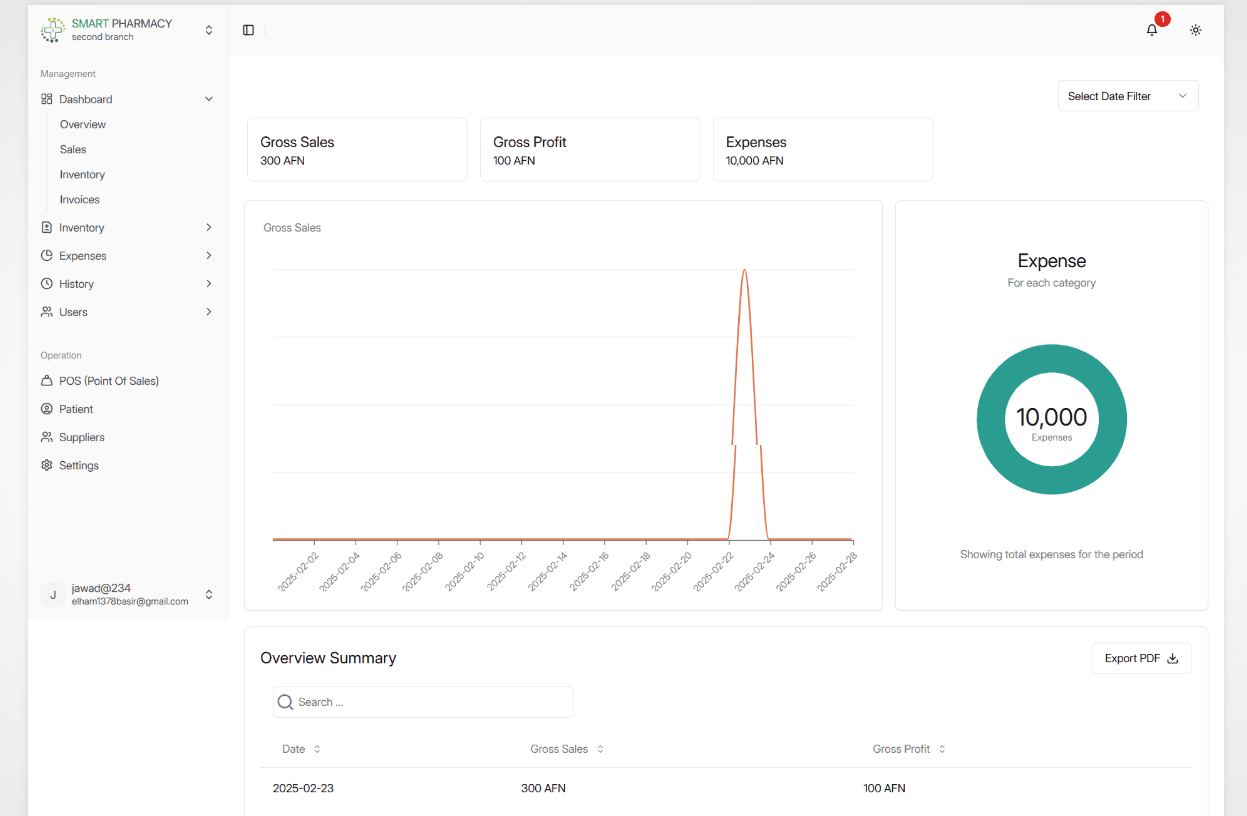Click the Smart Pharmacy logo icon
1247x816 pixels.
click(x=52, y=30)
